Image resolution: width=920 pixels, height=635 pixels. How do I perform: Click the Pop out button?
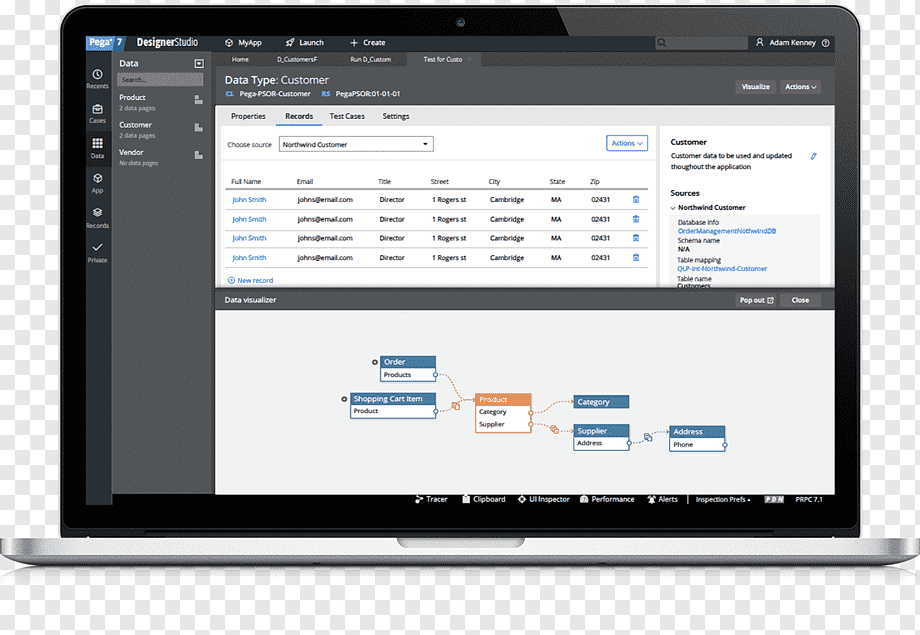756,300
